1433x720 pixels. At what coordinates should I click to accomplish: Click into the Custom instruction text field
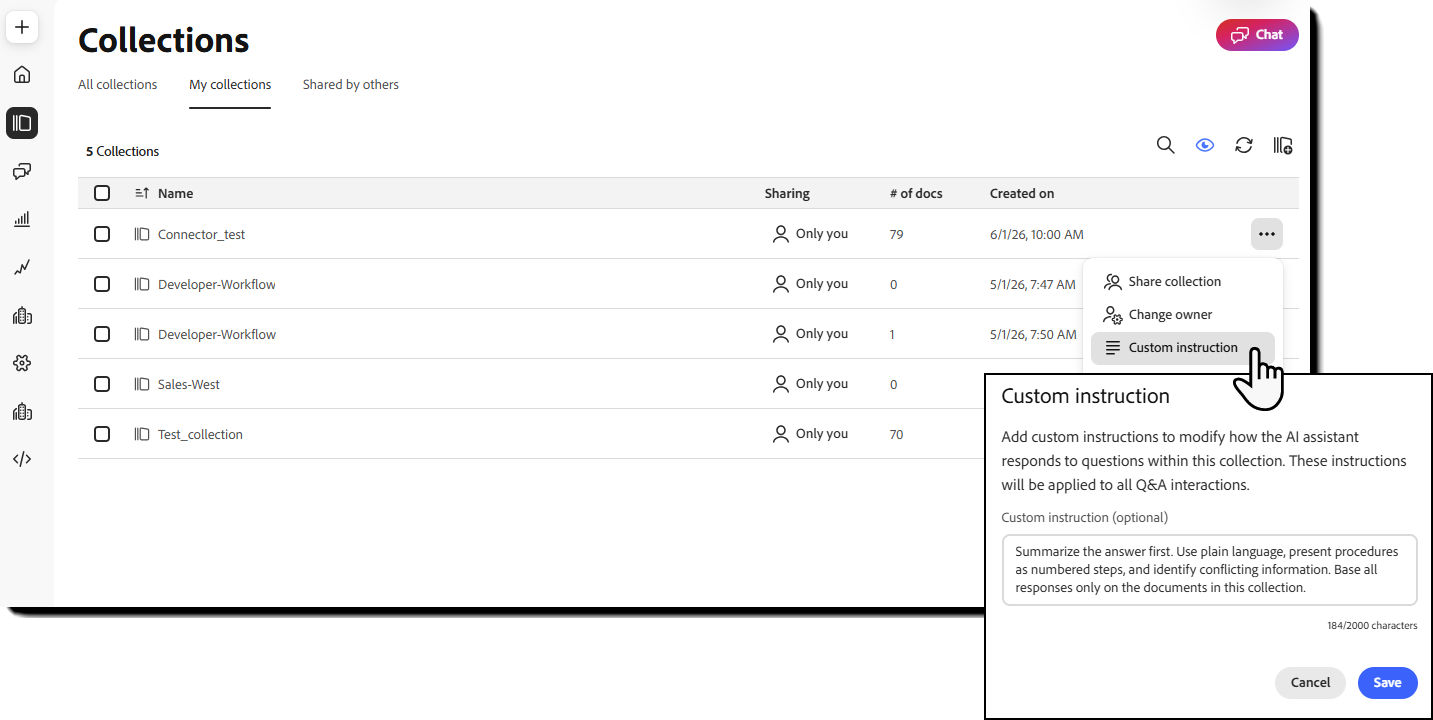tap(1209, 570)
